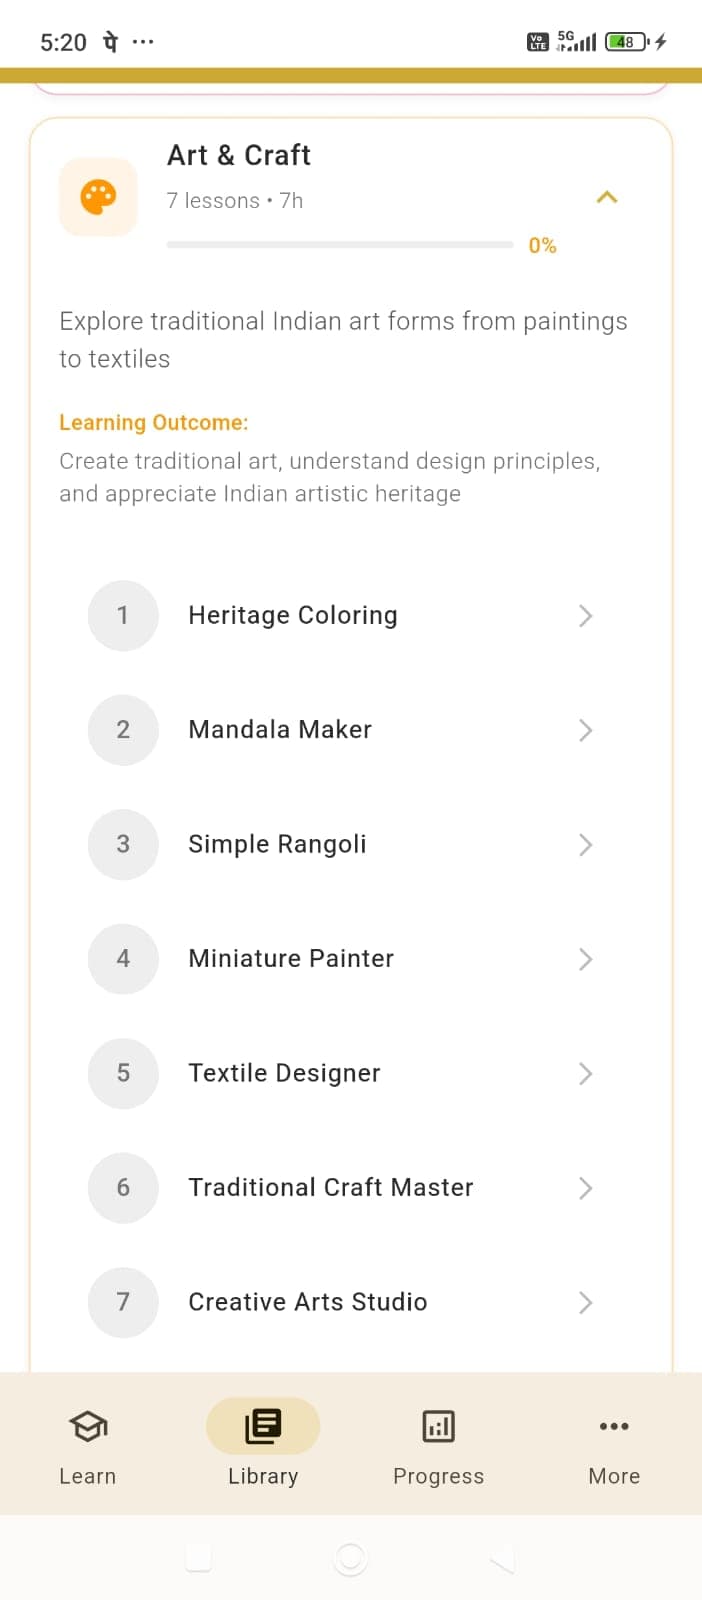Screen dimensions: 702x1600
Task: Expand the Heritage Coloring lesson
Action: (x=585, y=615)
